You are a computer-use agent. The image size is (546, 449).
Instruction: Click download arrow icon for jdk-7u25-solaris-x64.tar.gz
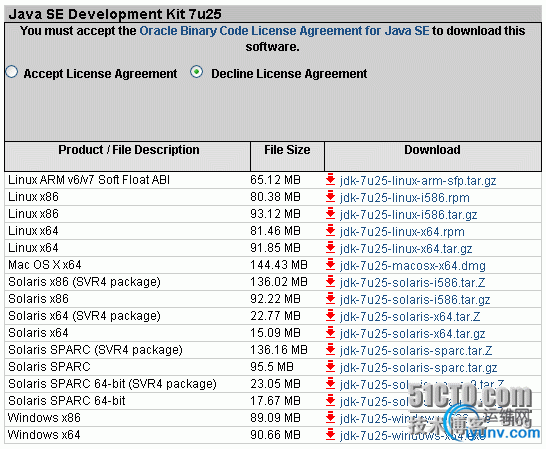coord(330,333)
